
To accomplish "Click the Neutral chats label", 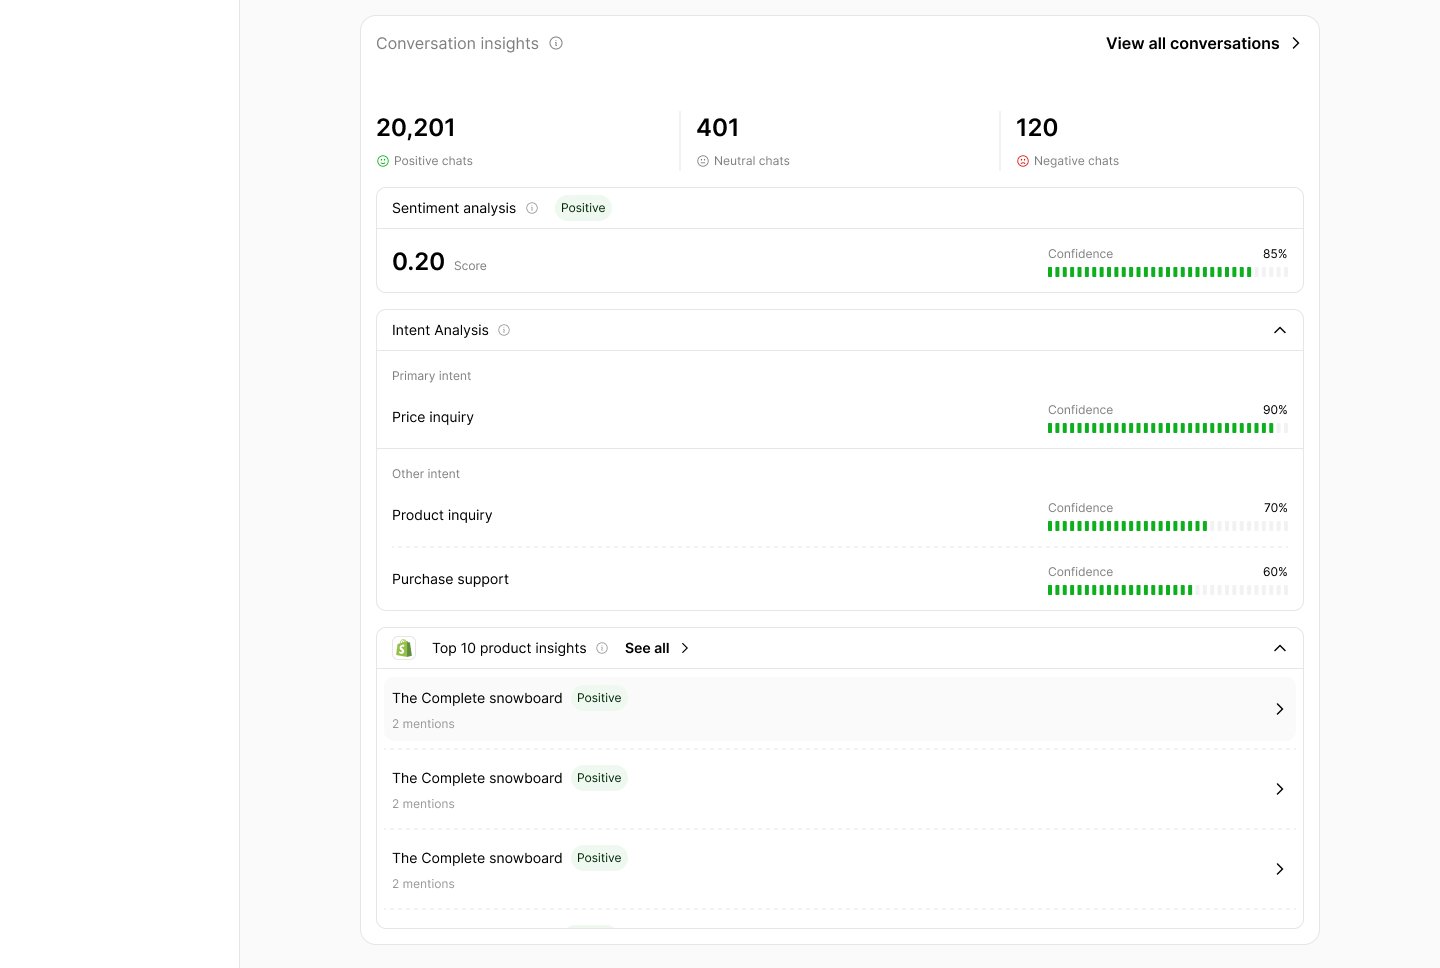I will pyautogui.click(x=752, y=161).
